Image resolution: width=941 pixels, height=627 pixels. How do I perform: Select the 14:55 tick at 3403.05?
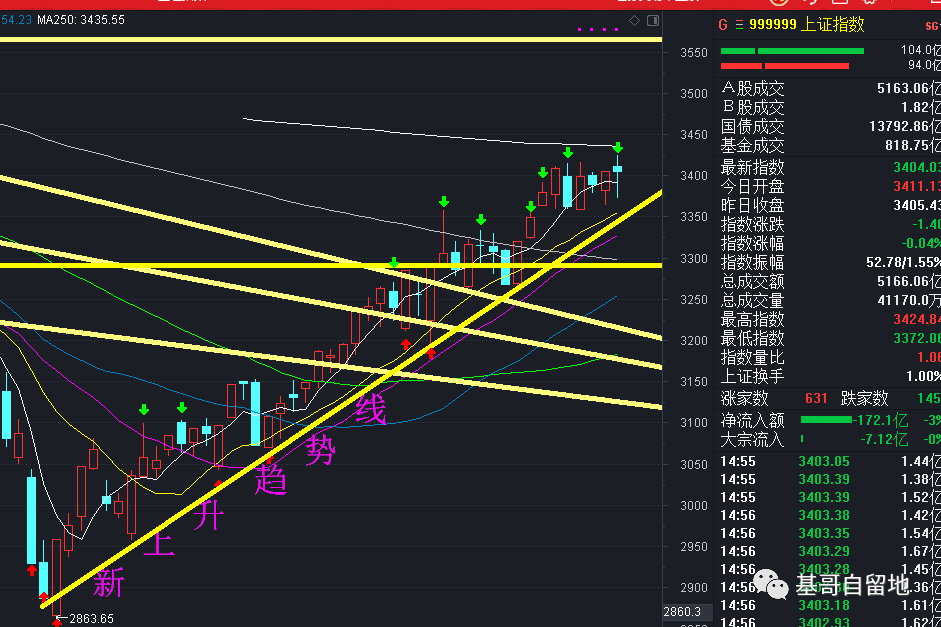click(x=831, y=461)
